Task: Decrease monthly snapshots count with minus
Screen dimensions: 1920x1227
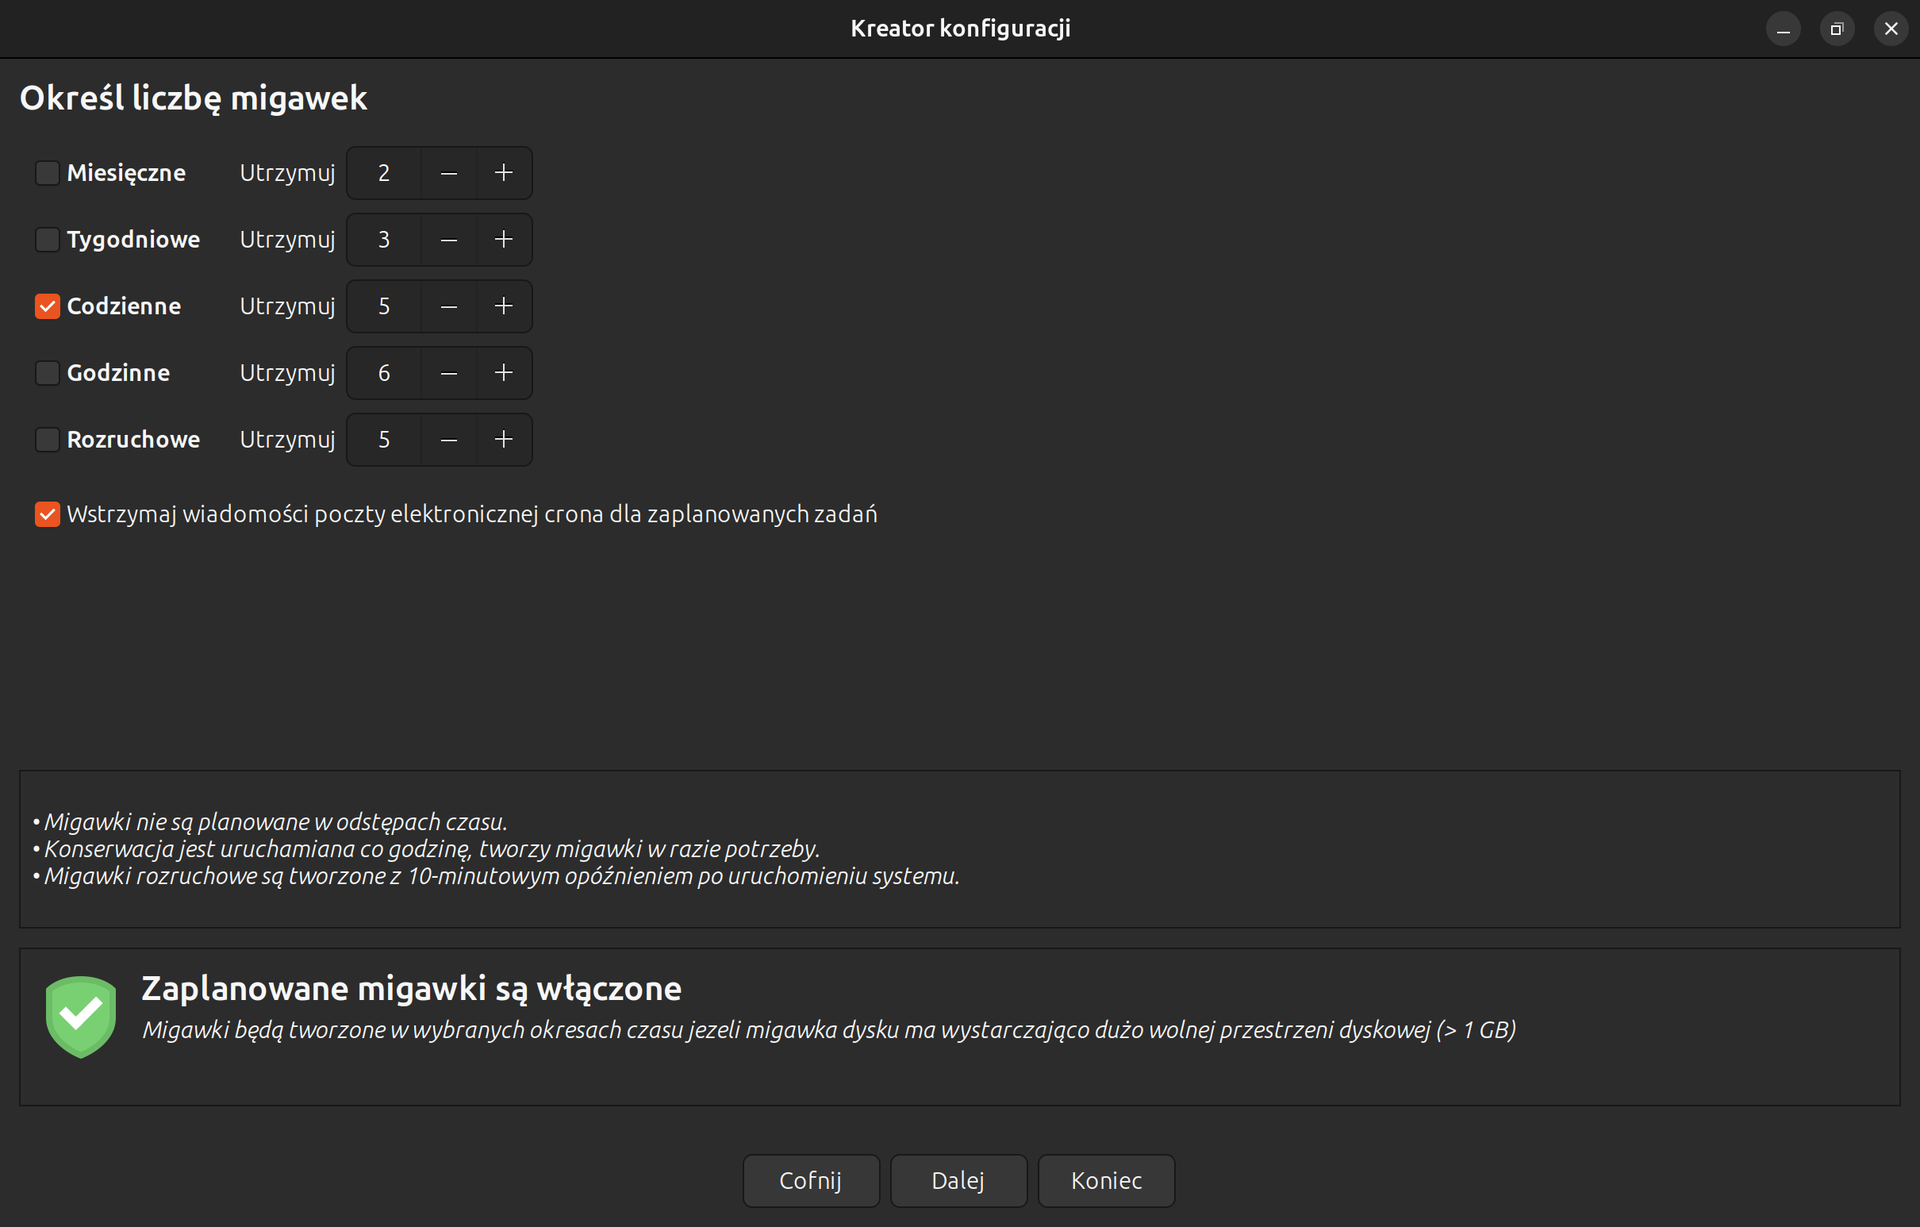Action: click(449, 173)
